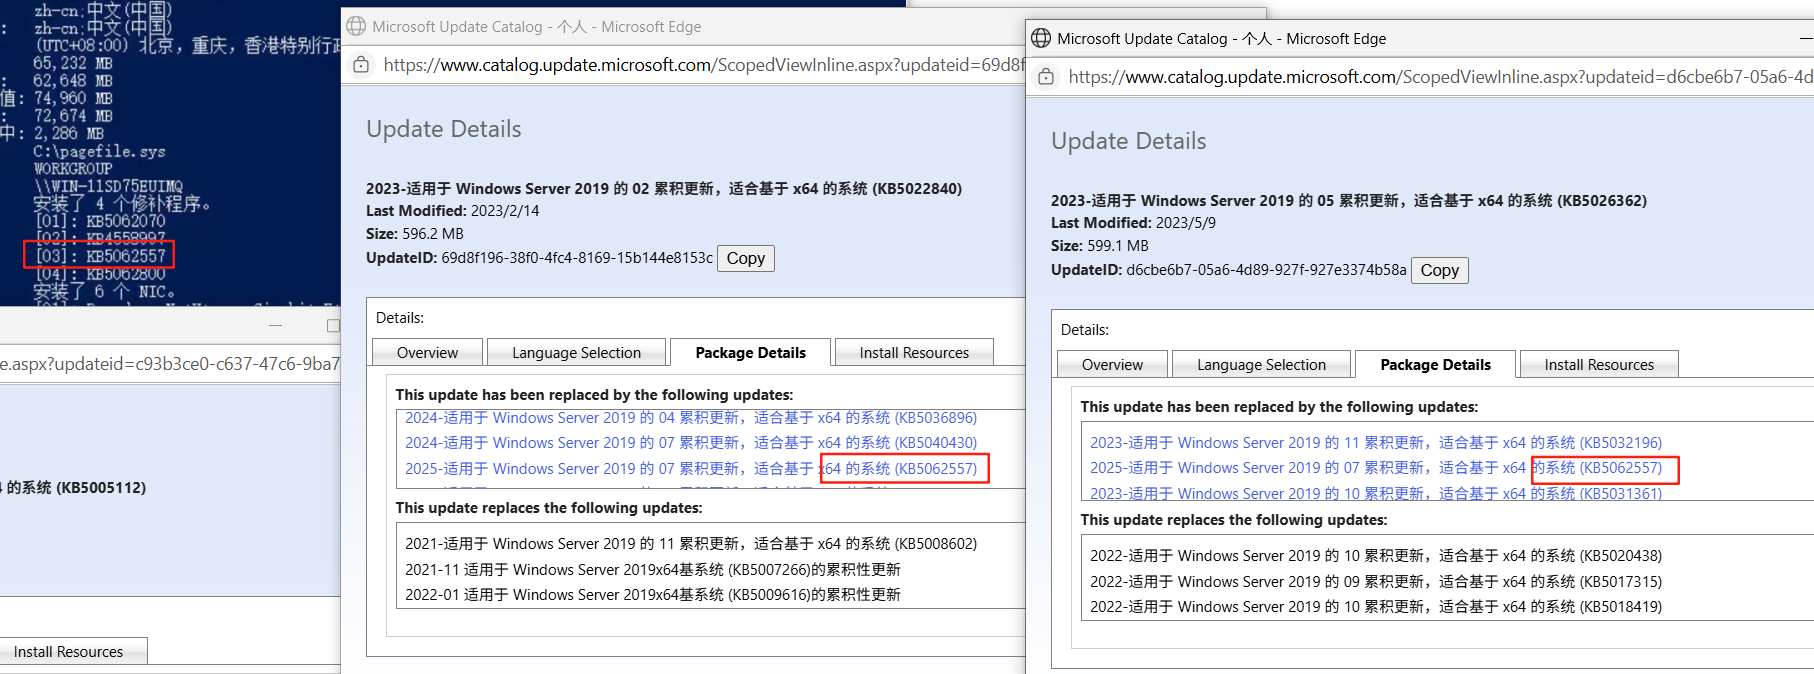Open Install Resources tab in KB5026362 window
This screenshot has height=674, width=1814.
[1599, 364]
